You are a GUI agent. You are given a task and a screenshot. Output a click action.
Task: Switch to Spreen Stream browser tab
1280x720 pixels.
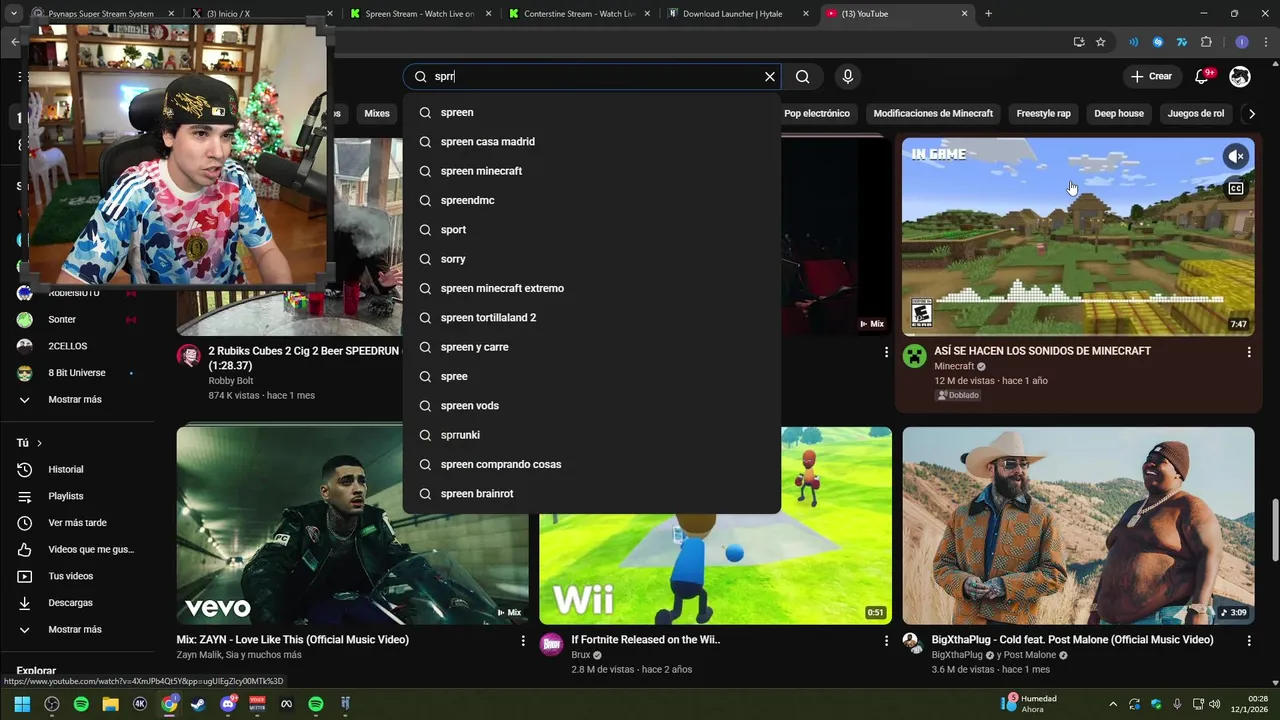pyautogui.click(x=419, y=14)
